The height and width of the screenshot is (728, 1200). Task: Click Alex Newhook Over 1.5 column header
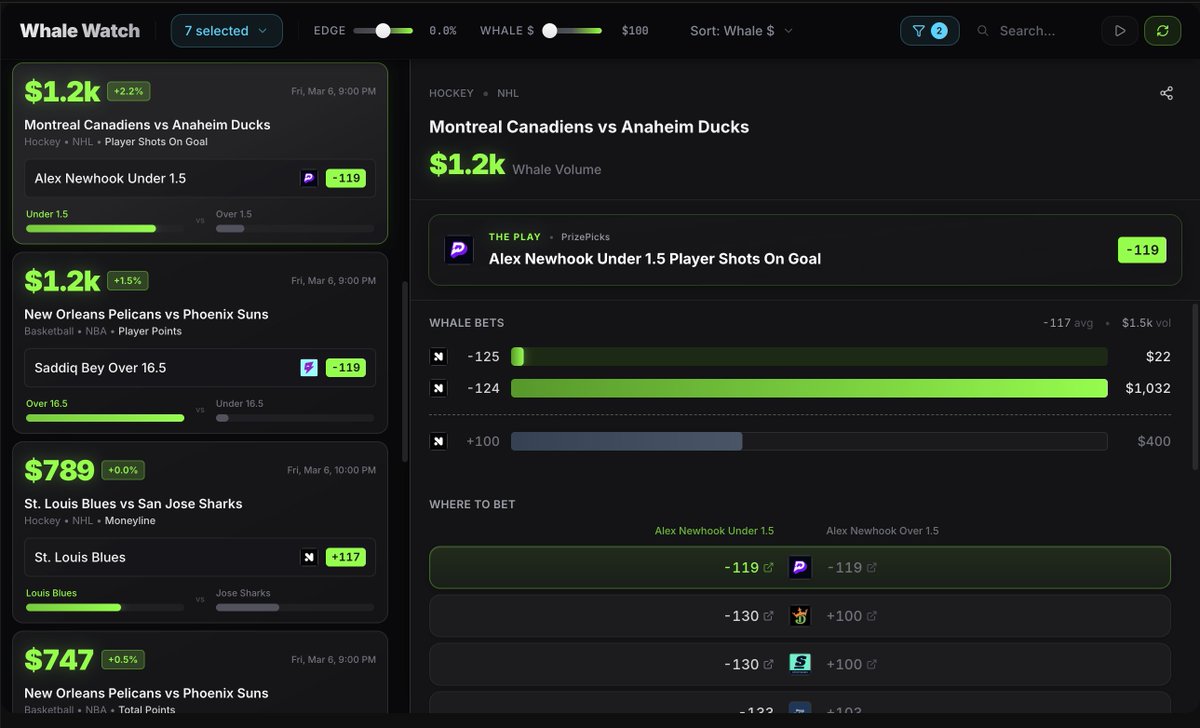pyautogui.click(x=882, y=531)
